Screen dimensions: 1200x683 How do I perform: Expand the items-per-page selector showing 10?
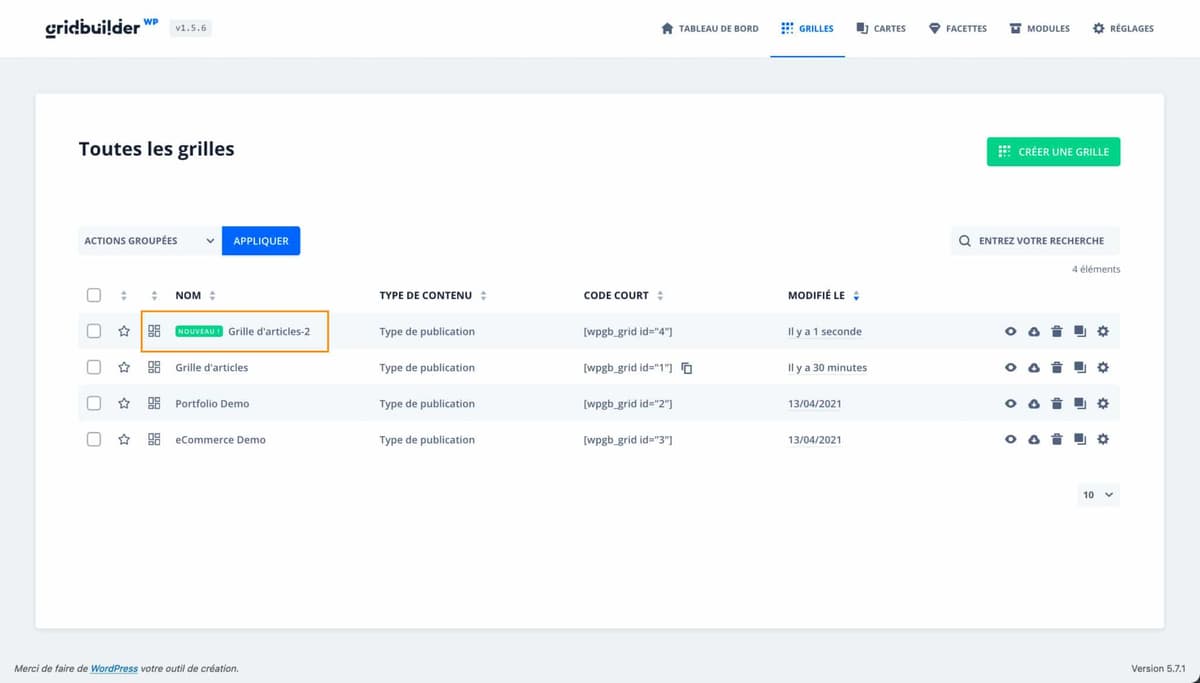(1097, 495)
